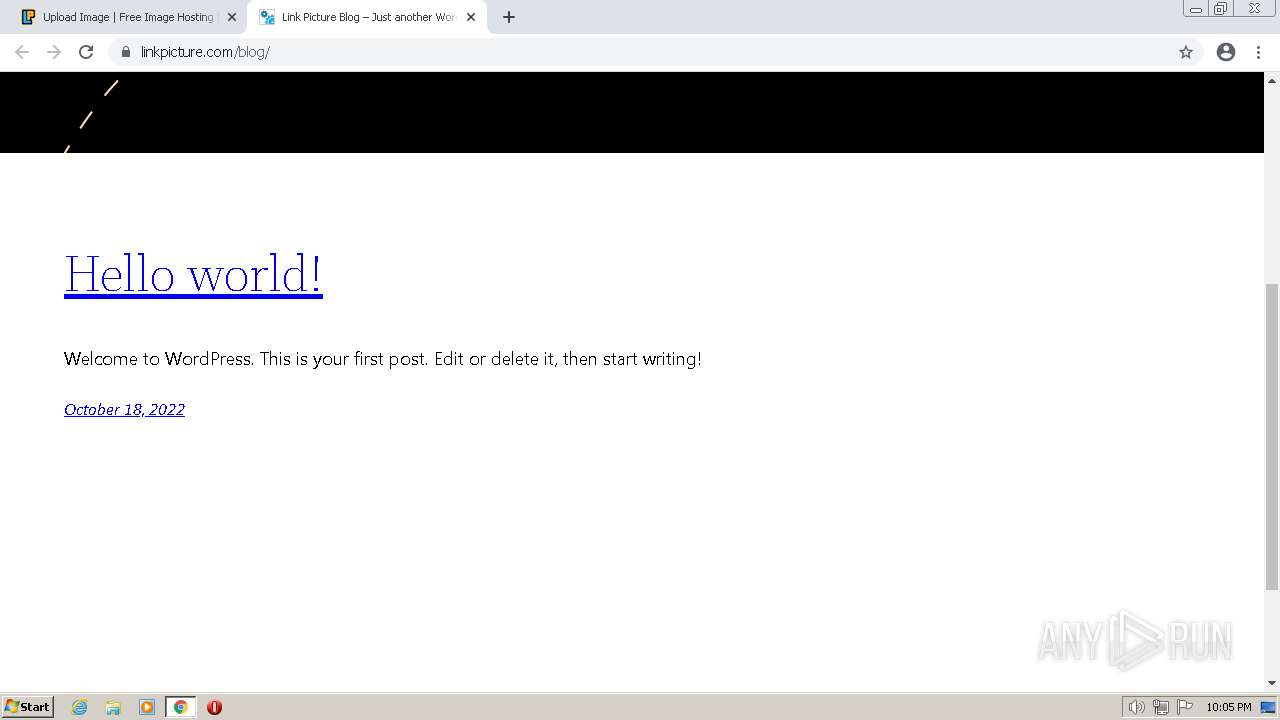Viewport: 1280px width, 720px height.
Task: Click the Link Picture Blog tab favicon
Action: tap(267, 17)
